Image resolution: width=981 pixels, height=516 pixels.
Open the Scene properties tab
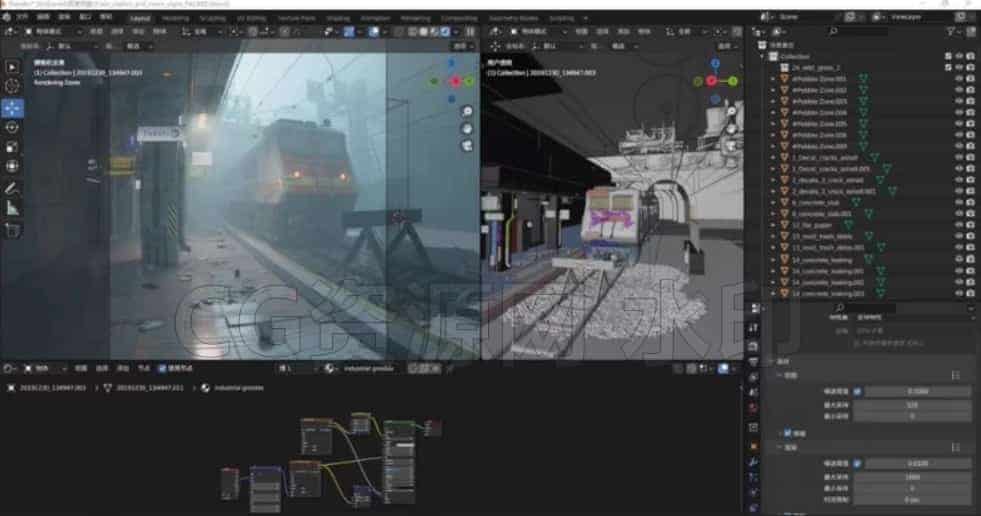[x=753, y=392]
